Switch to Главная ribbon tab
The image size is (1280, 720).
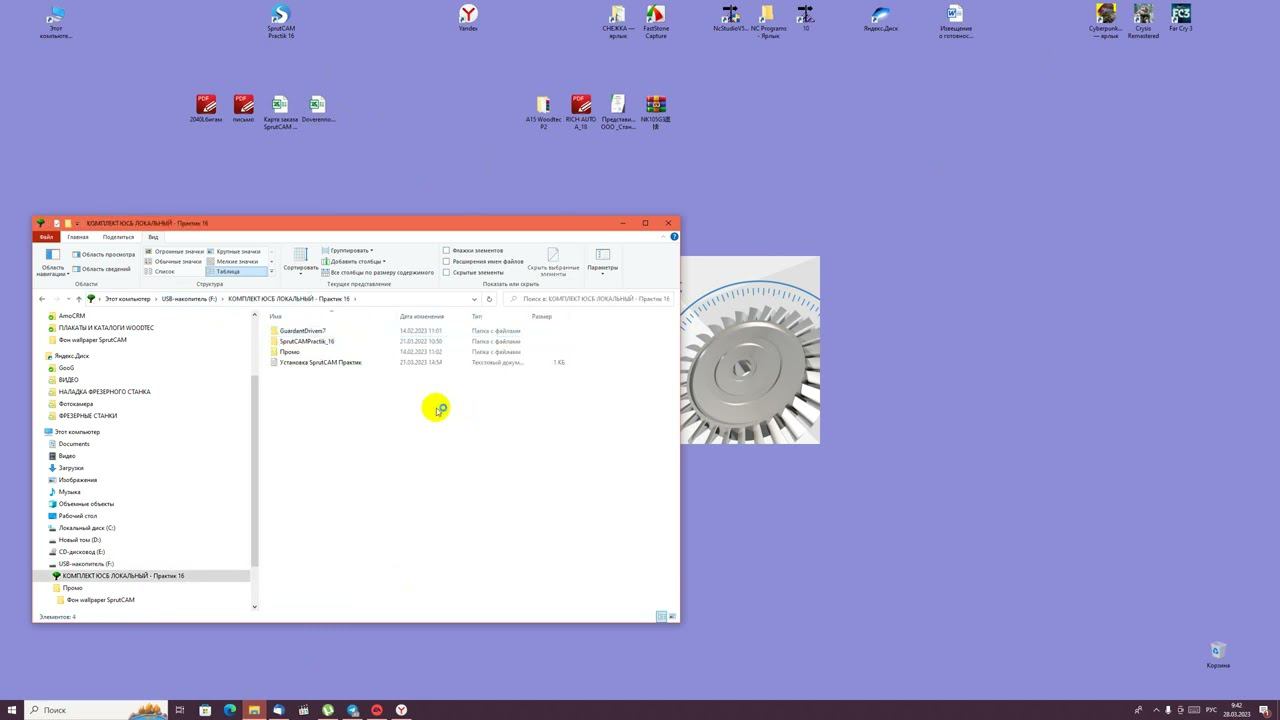(78, 237)
